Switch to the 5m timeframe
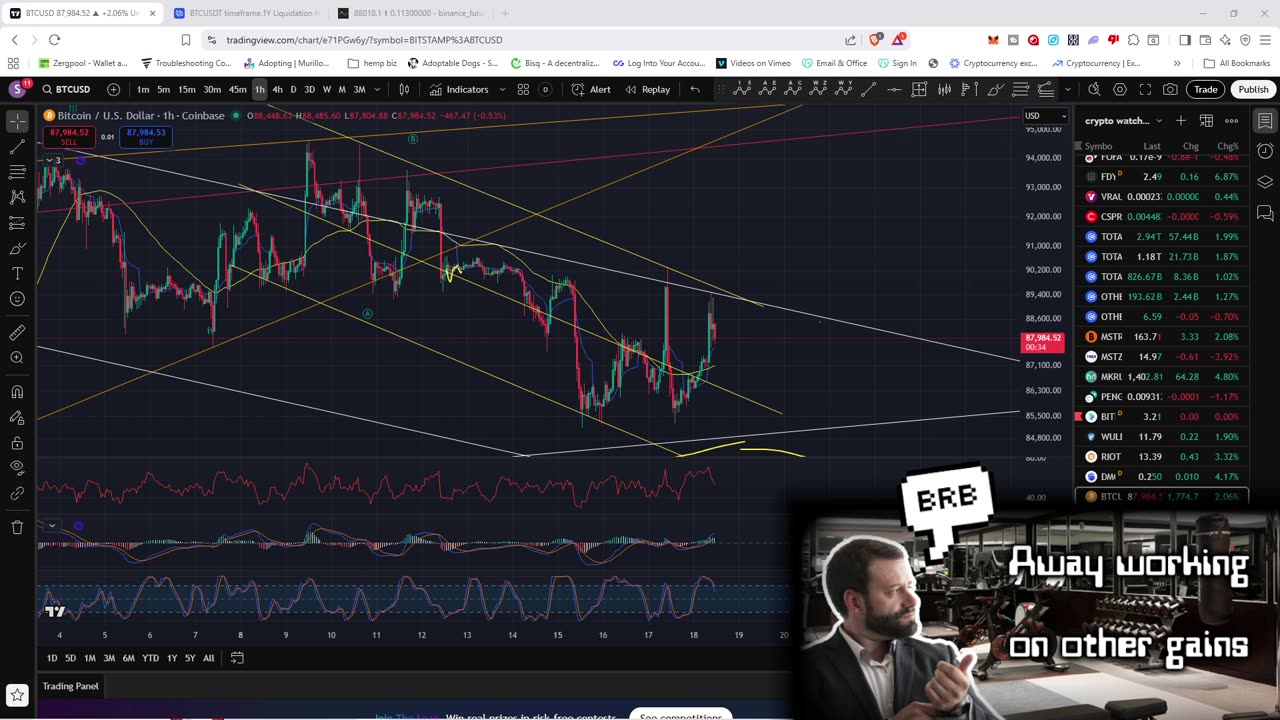1280x720 pixels. click(x=163, y=89)
